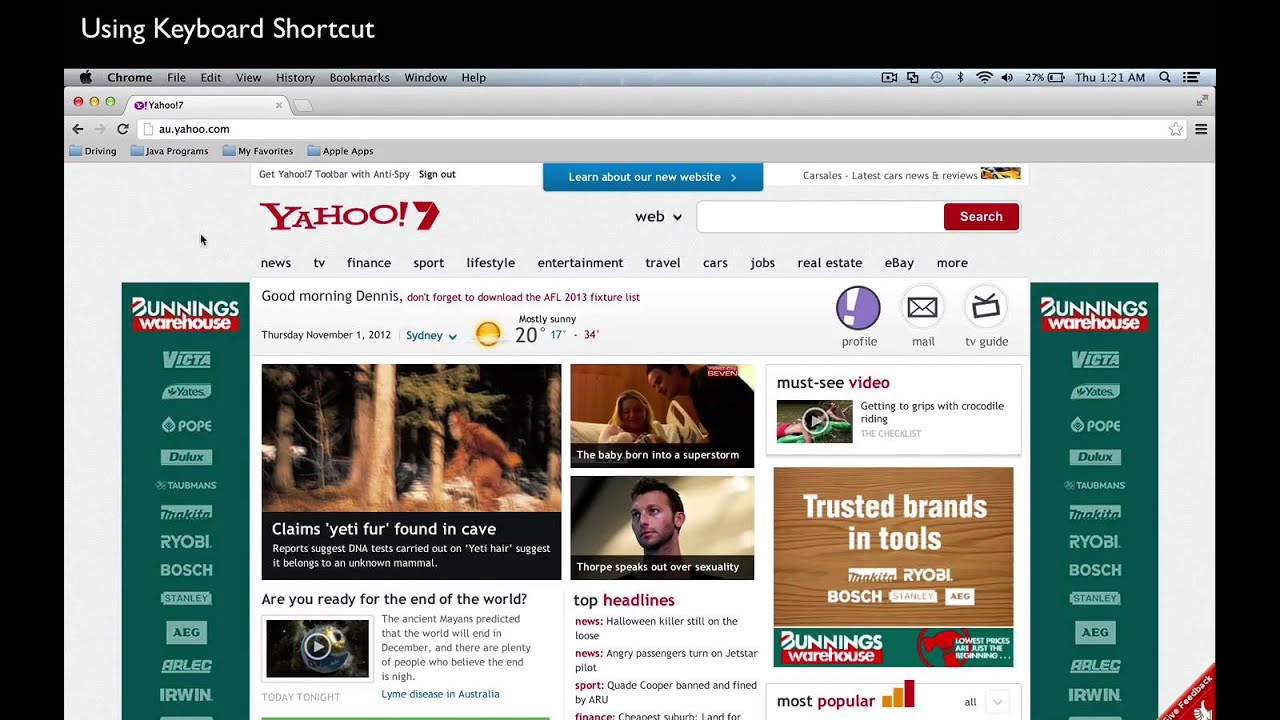Open the Chrome menu in menu bar
1280x720 pixels.
(129, 77)
